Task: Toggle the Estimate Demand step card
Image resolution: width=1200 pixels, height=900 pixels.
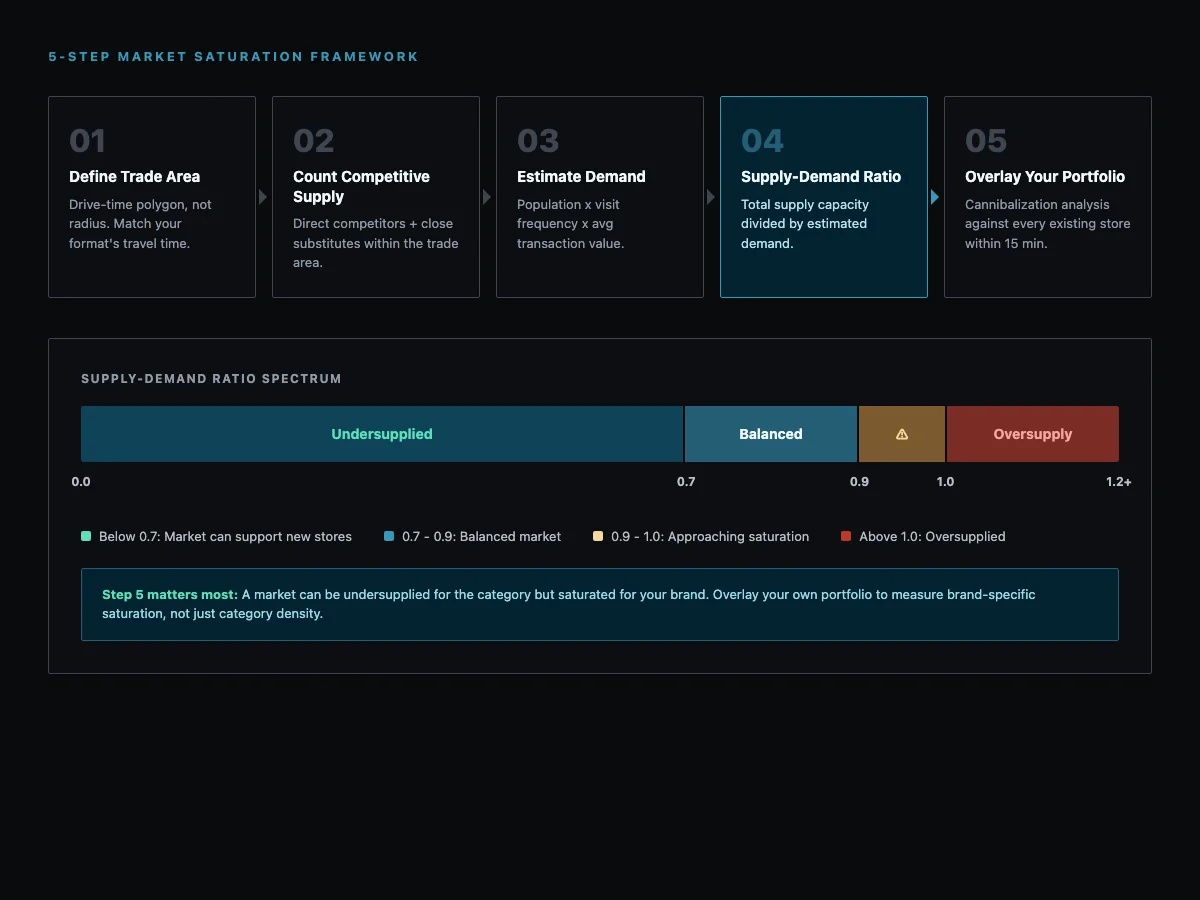Action: click(x=599, y=196)
